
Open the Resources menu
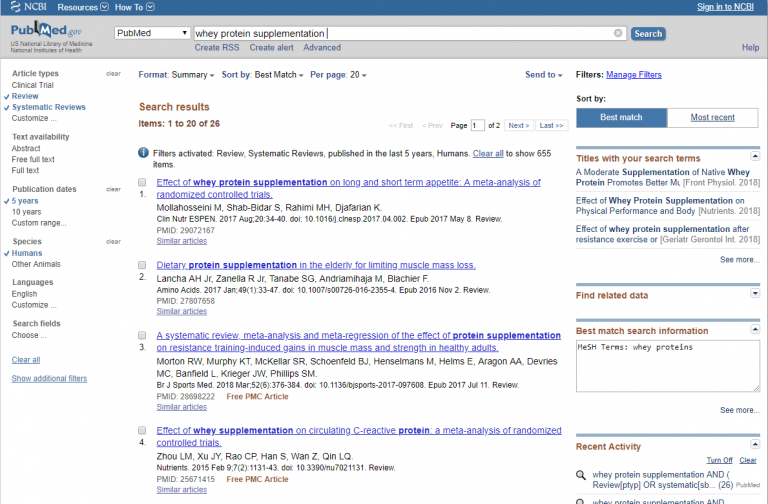(80, 7)
